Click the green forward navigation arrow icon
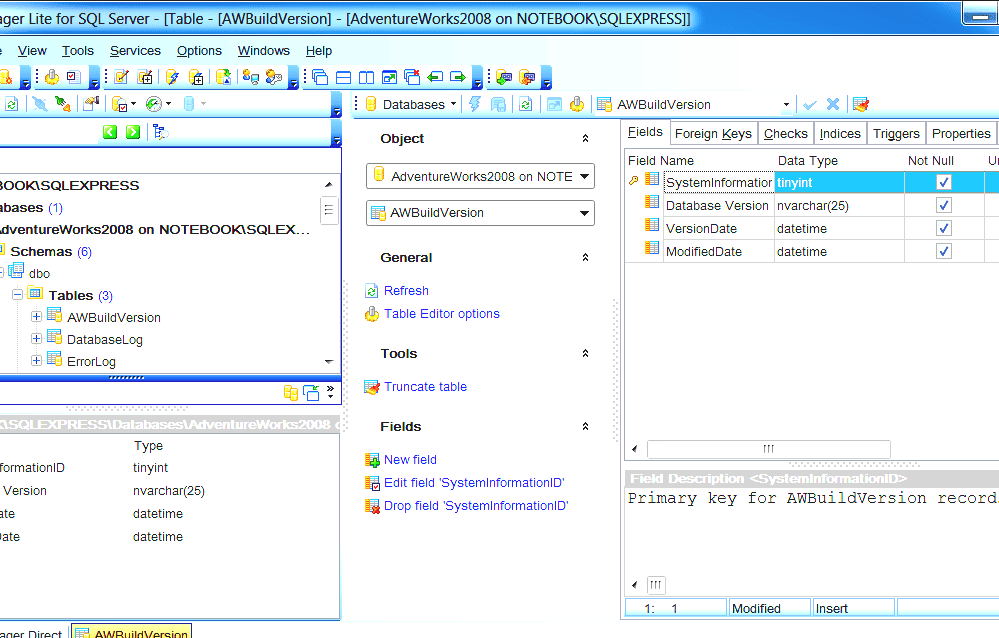This screenshot has height=638, width=999. tap(459, 77)
